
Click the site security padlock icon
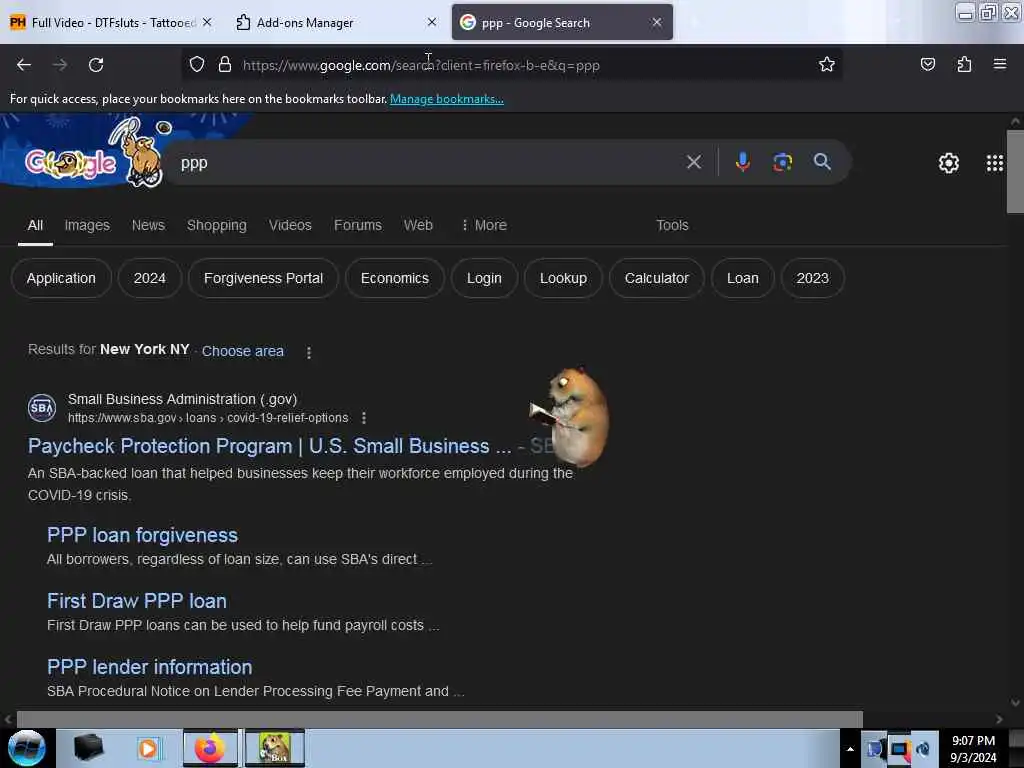point(225,64)
